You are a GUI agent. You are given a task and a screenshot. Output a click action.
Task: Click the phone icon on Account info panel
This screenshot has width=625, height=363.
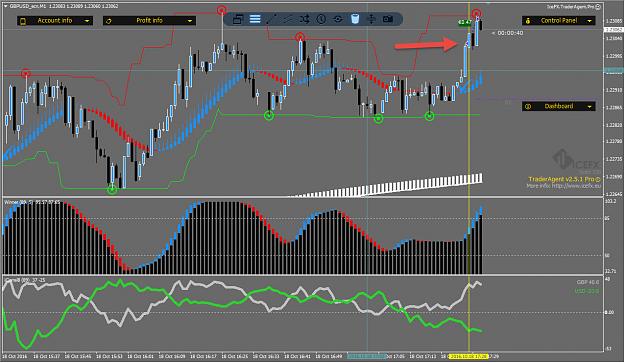(x=23, y=21)
